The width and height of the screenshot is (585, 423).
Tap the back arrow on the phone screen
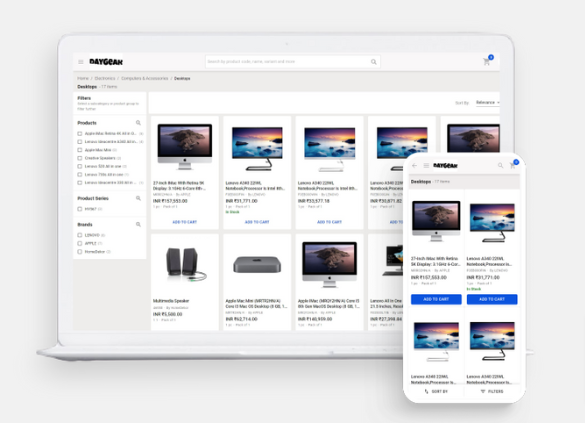point(414,165)
